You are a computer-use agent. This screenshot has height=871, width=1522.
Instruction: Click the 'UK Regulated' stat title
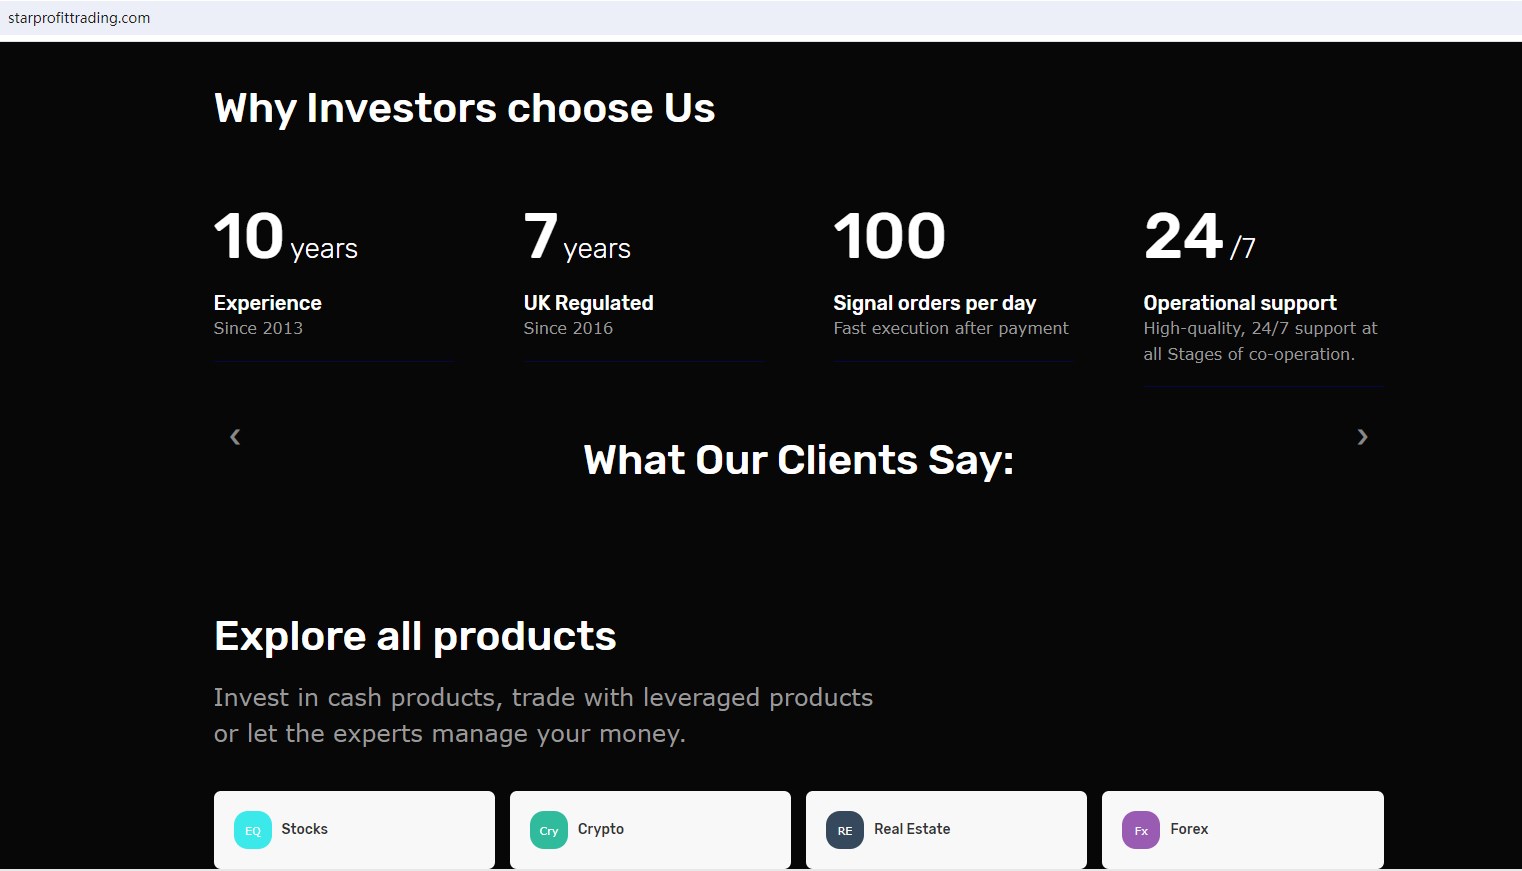588,303
